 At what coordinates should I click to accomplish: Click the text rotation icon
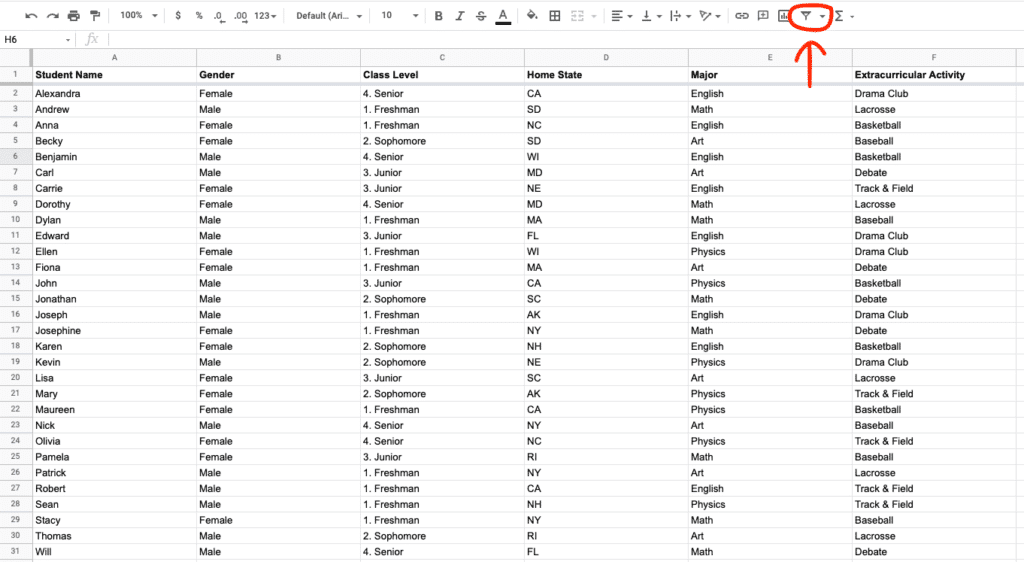click(x=705, y=16)
